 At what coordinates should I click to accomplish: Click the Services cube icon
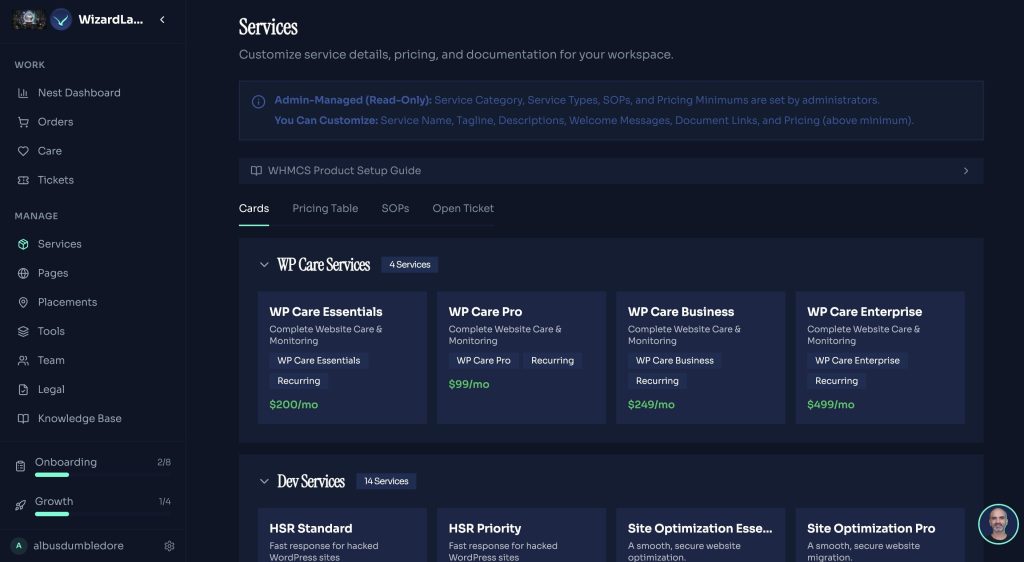[x=23, y=244]
